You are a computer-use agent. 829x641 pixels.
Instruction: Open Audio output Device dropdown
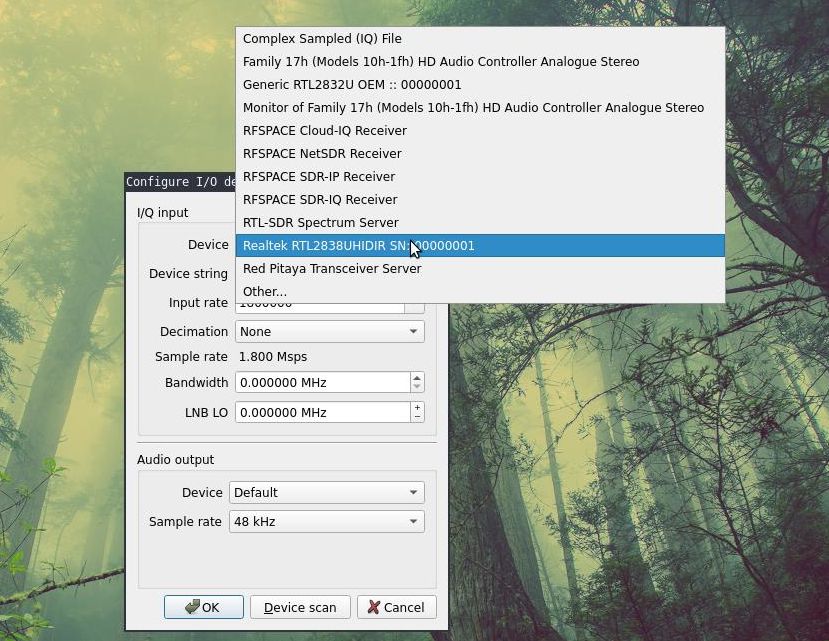tap(326, 492)
